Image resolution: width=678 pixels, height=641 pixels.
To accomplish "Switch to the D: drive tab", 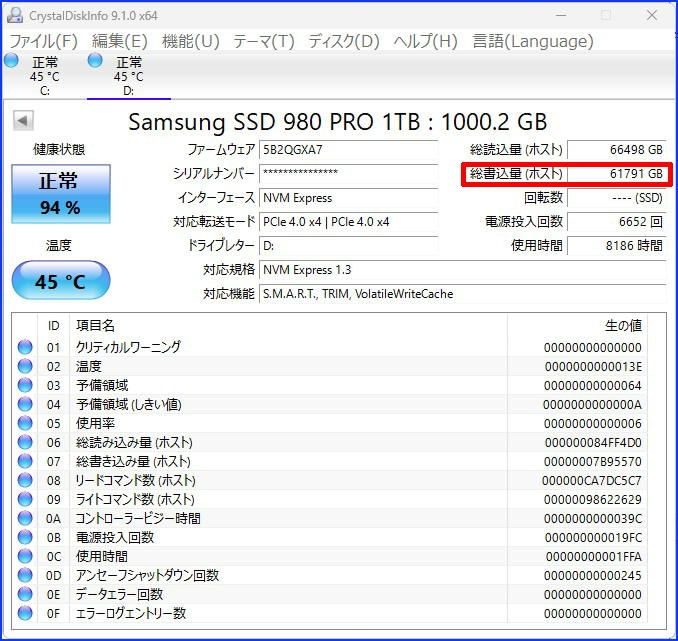I will [x=129, y=75].
